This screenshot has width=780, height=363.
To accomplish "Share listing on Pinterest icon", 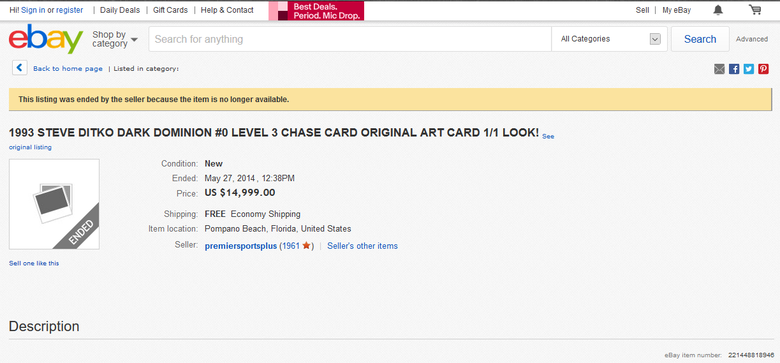I will point(764,69).
